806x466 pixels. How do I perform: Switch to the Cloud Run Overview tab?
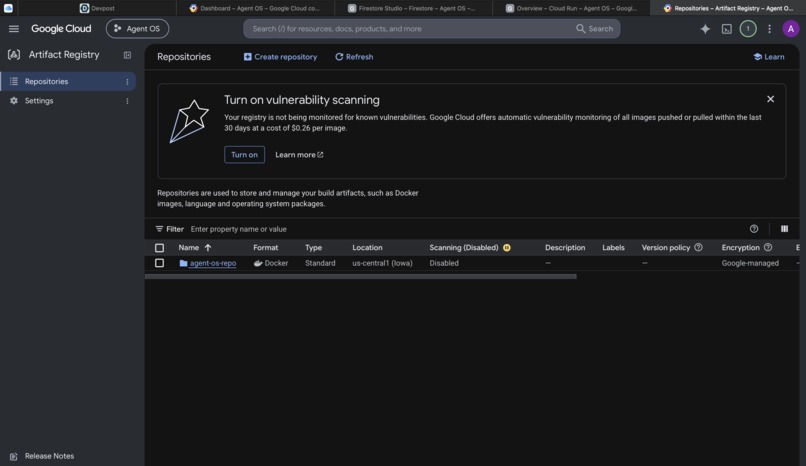(x=571, y=8)
